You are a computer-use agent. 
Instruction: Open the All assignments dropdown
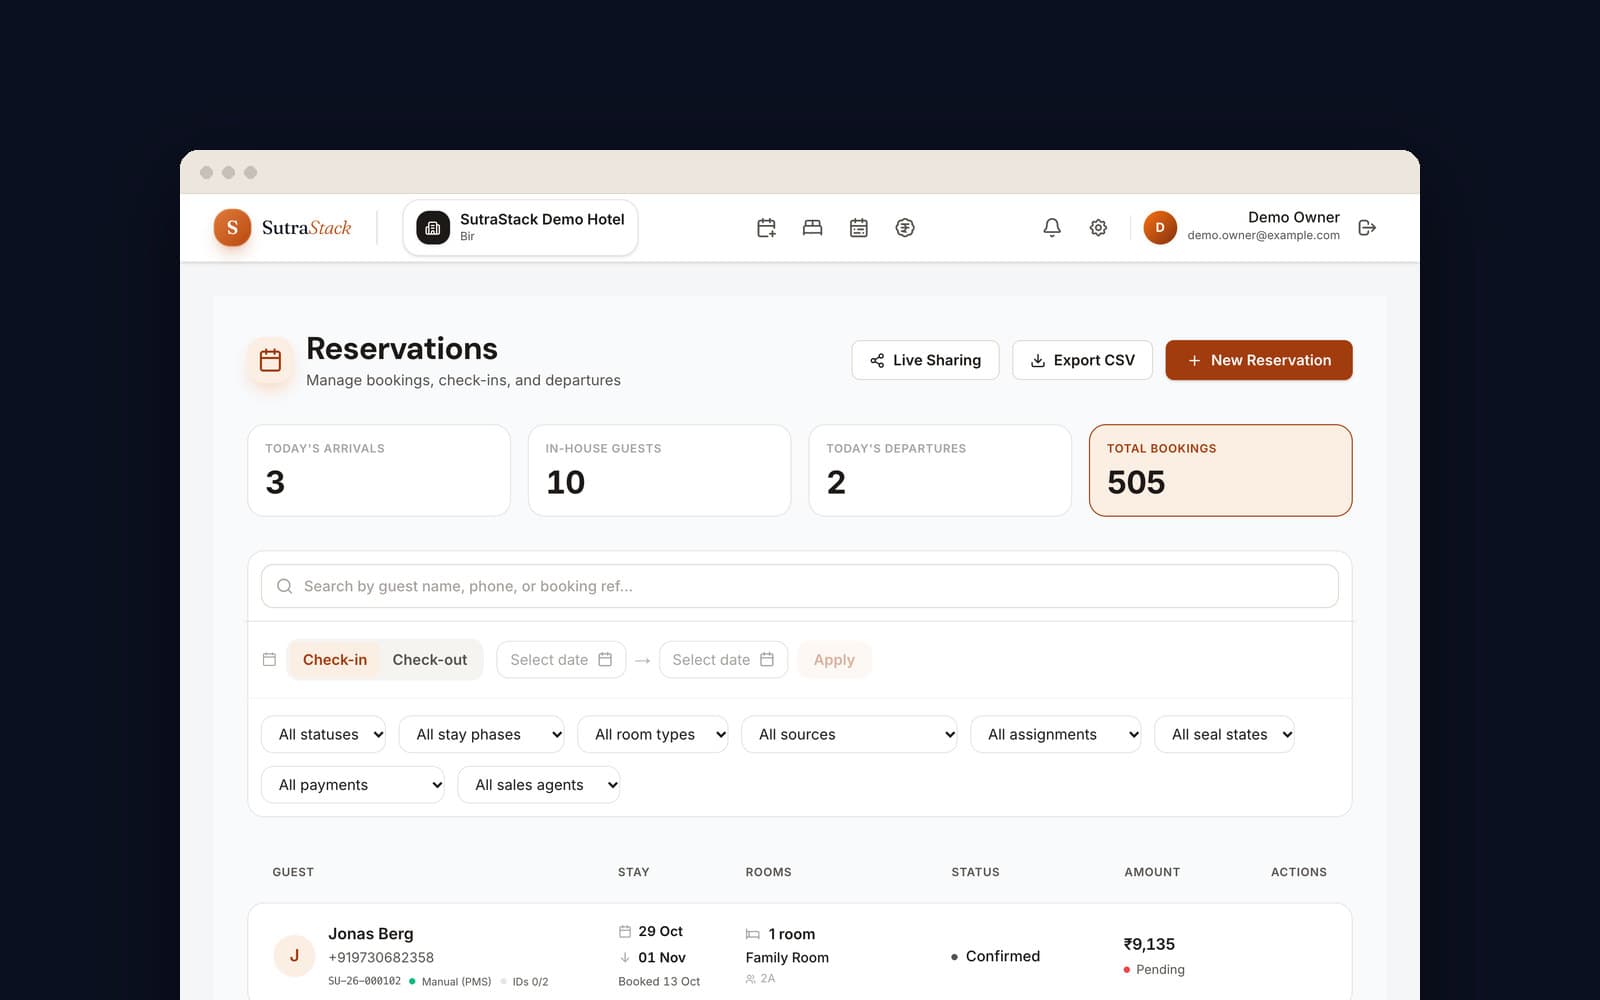pos(1056,734)
